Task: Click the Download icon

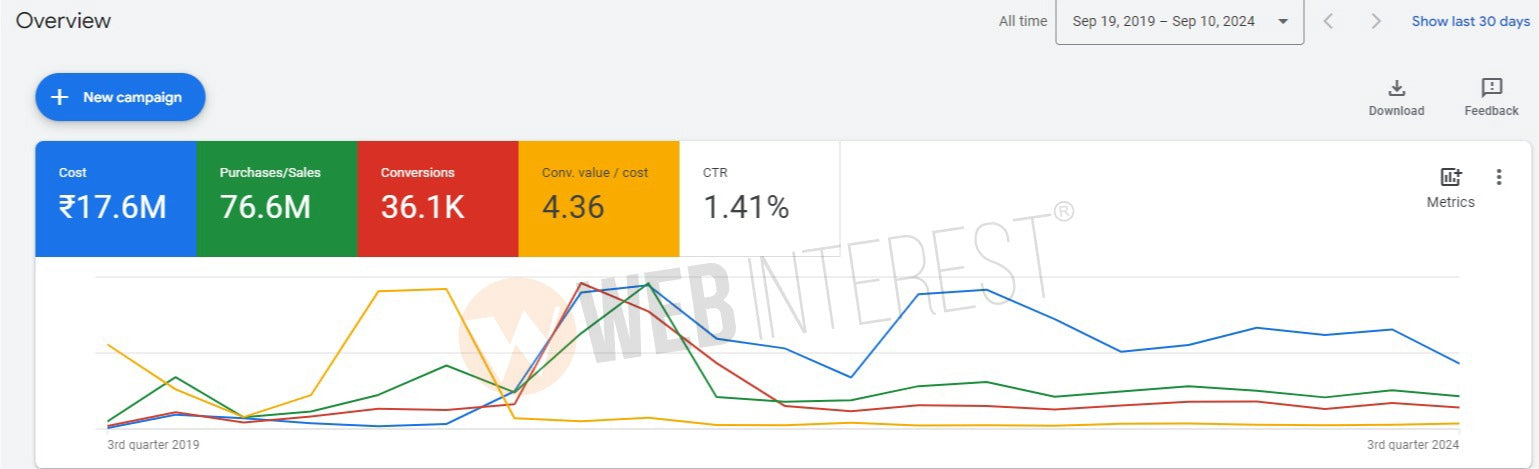Action: tap(1397, 88)
